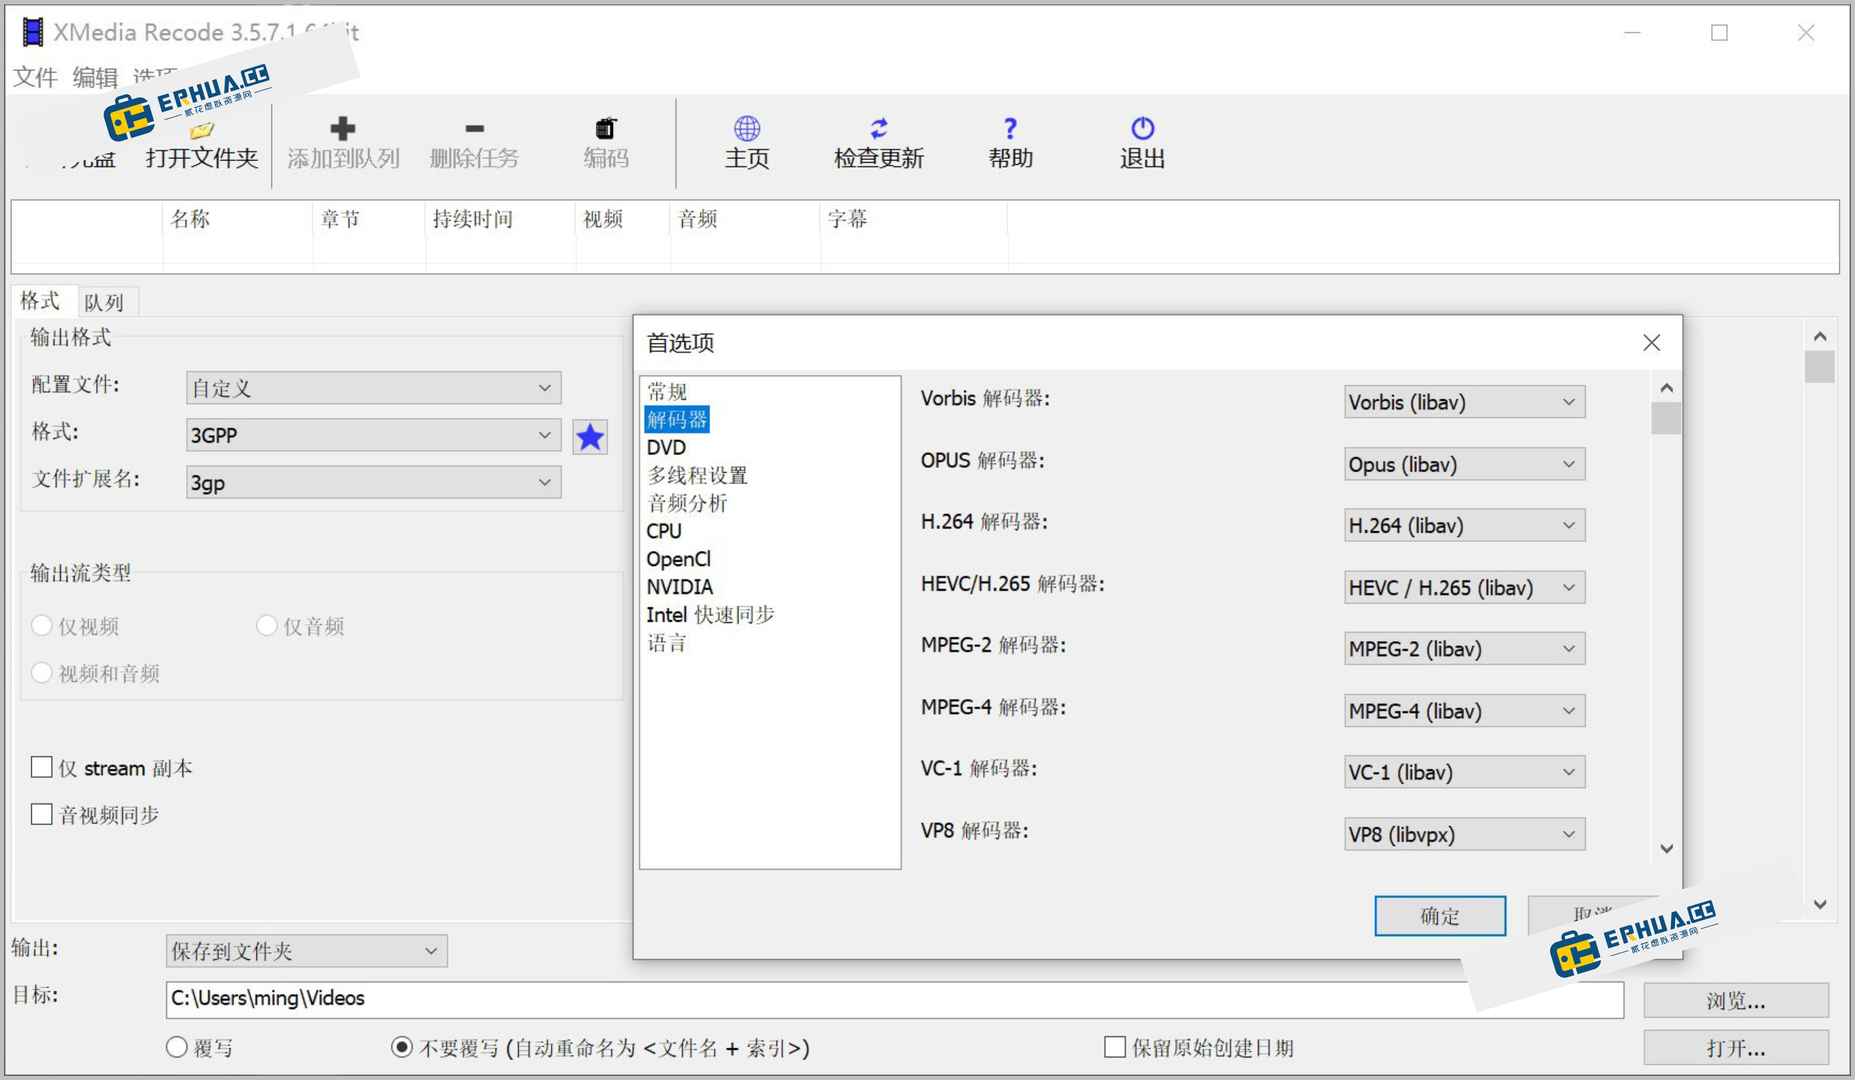Select the 仅音频 radio button
The width and height of the screenshot is (1855, 1080).
(267, 625)
